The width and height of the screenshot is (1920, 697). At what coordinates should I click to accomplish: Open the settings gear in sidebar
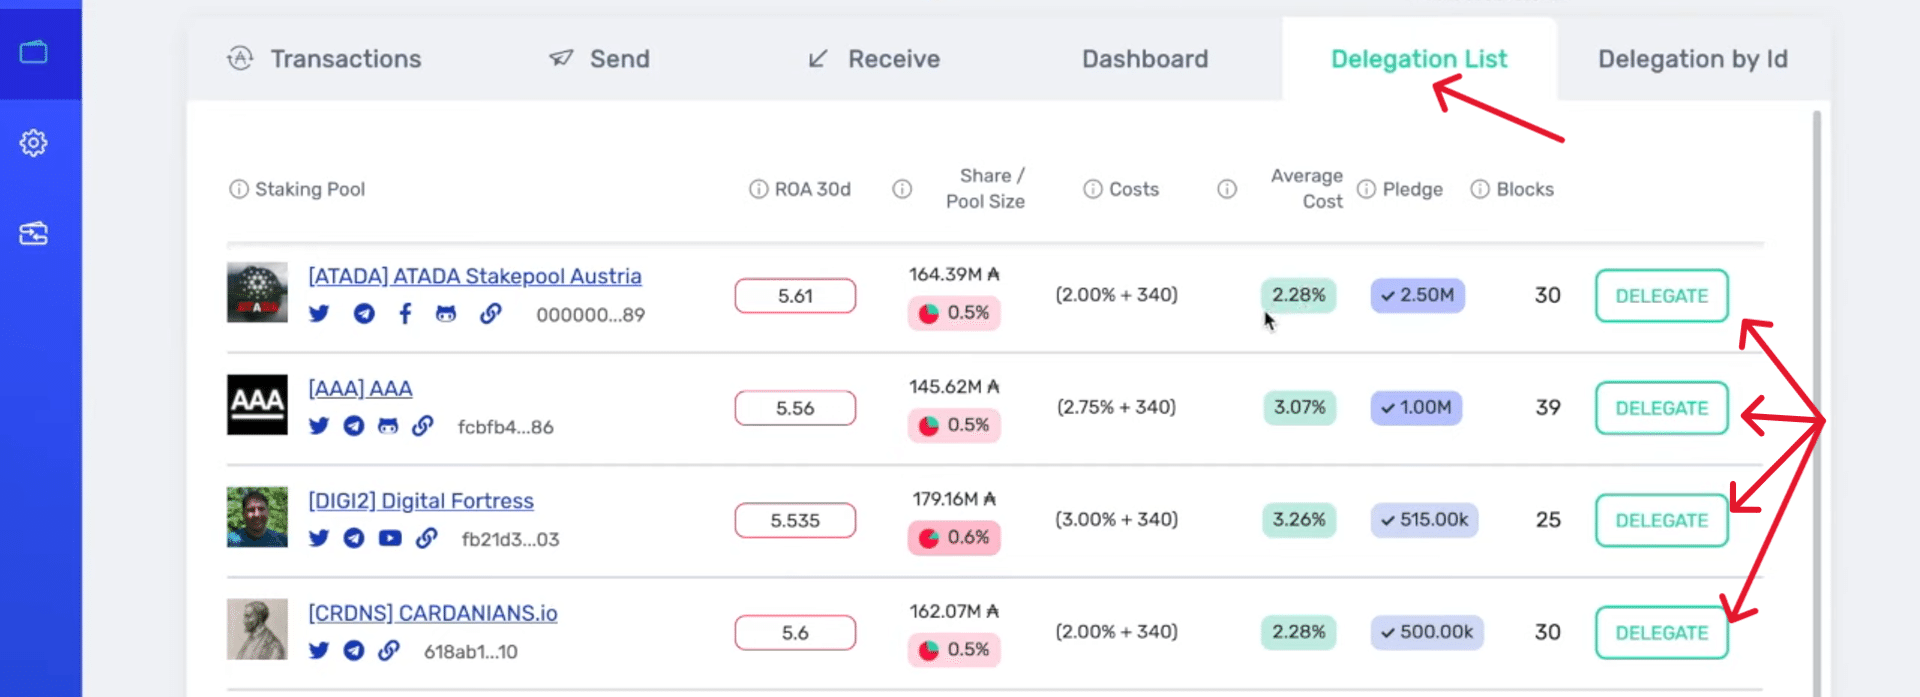[34, 143]
